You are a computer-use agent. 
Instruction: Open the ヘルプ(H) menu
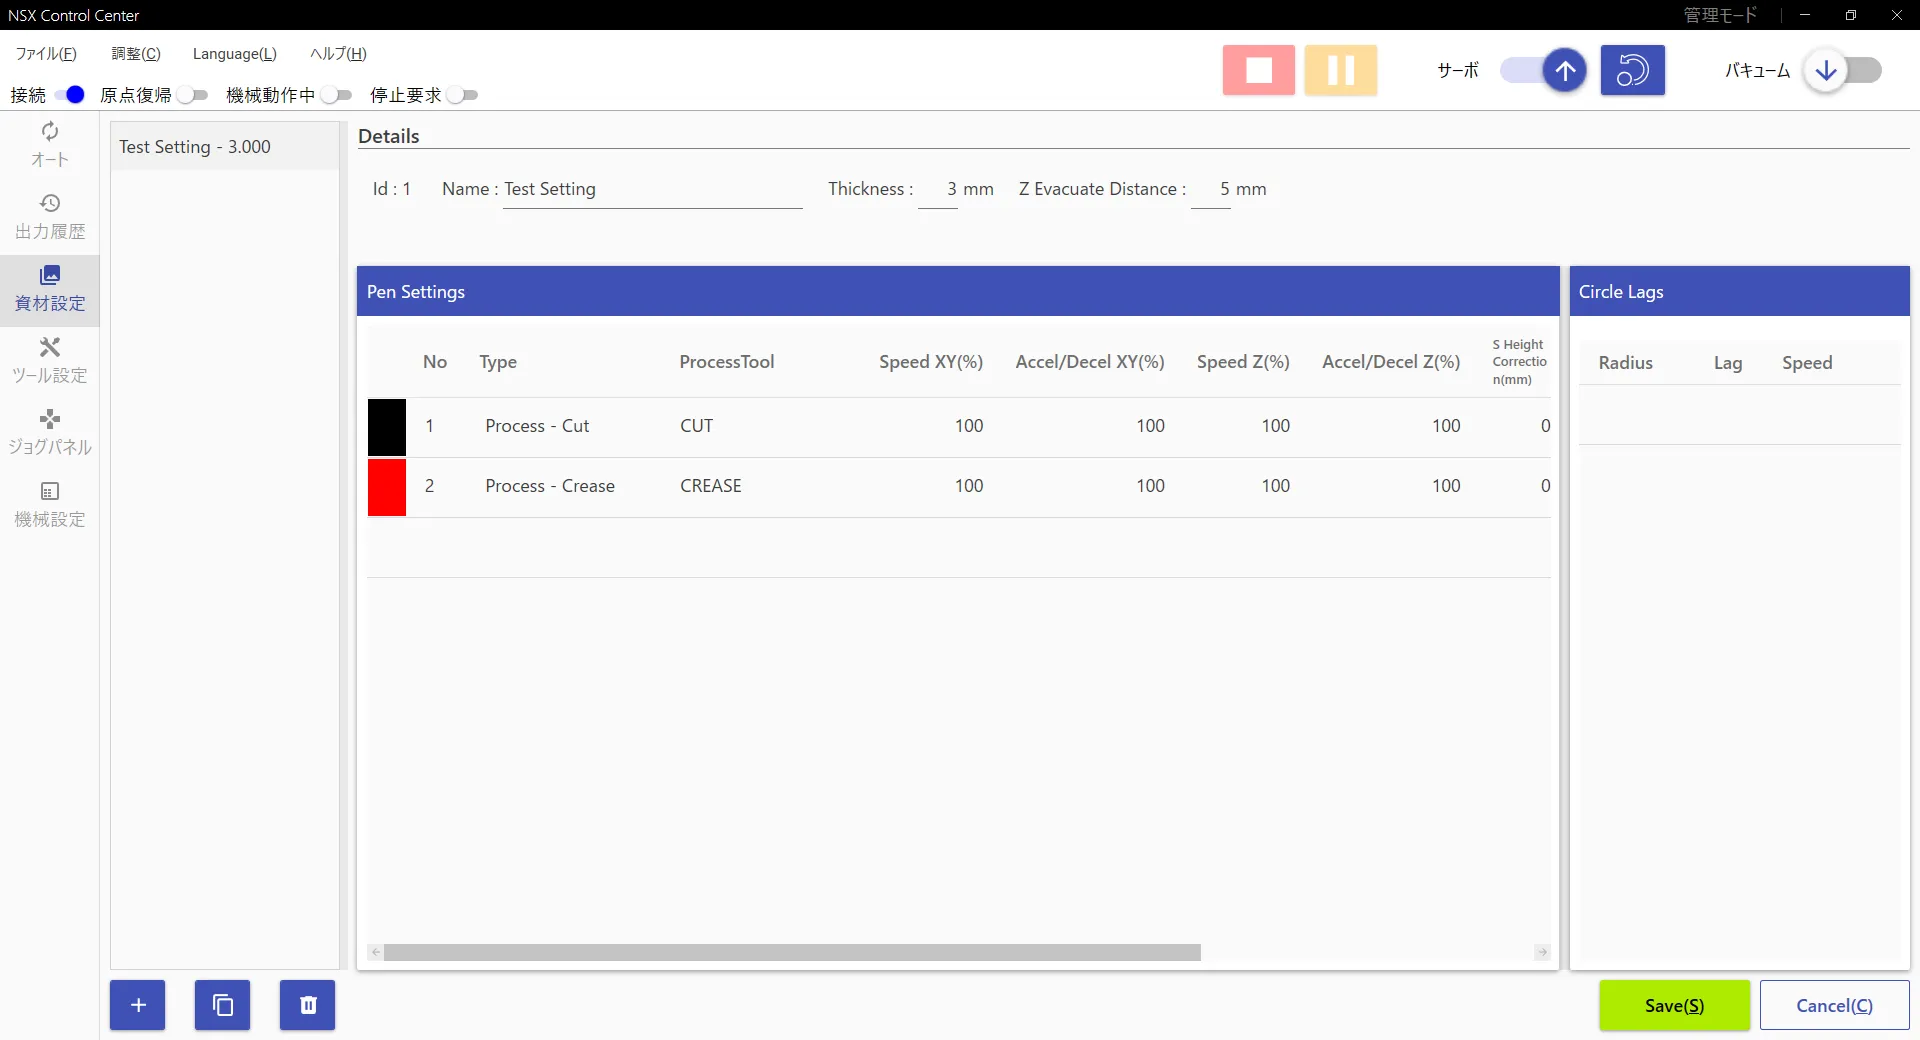(338, 54)
